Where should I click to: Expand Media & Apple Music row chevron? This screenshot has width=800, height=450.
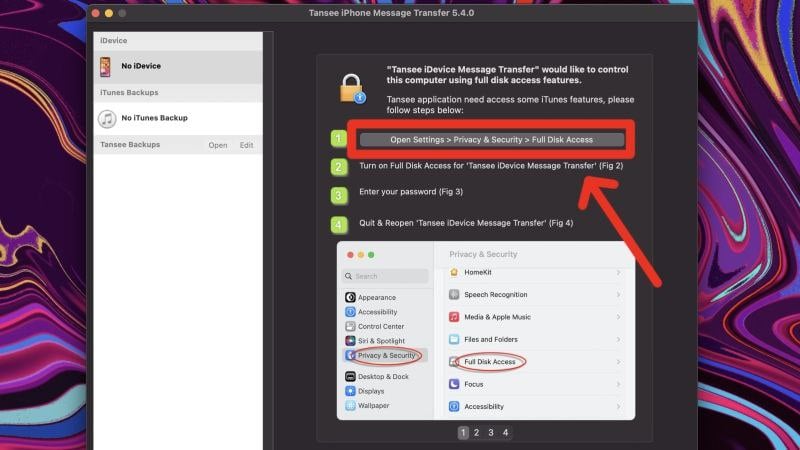(x=618, y=317)
